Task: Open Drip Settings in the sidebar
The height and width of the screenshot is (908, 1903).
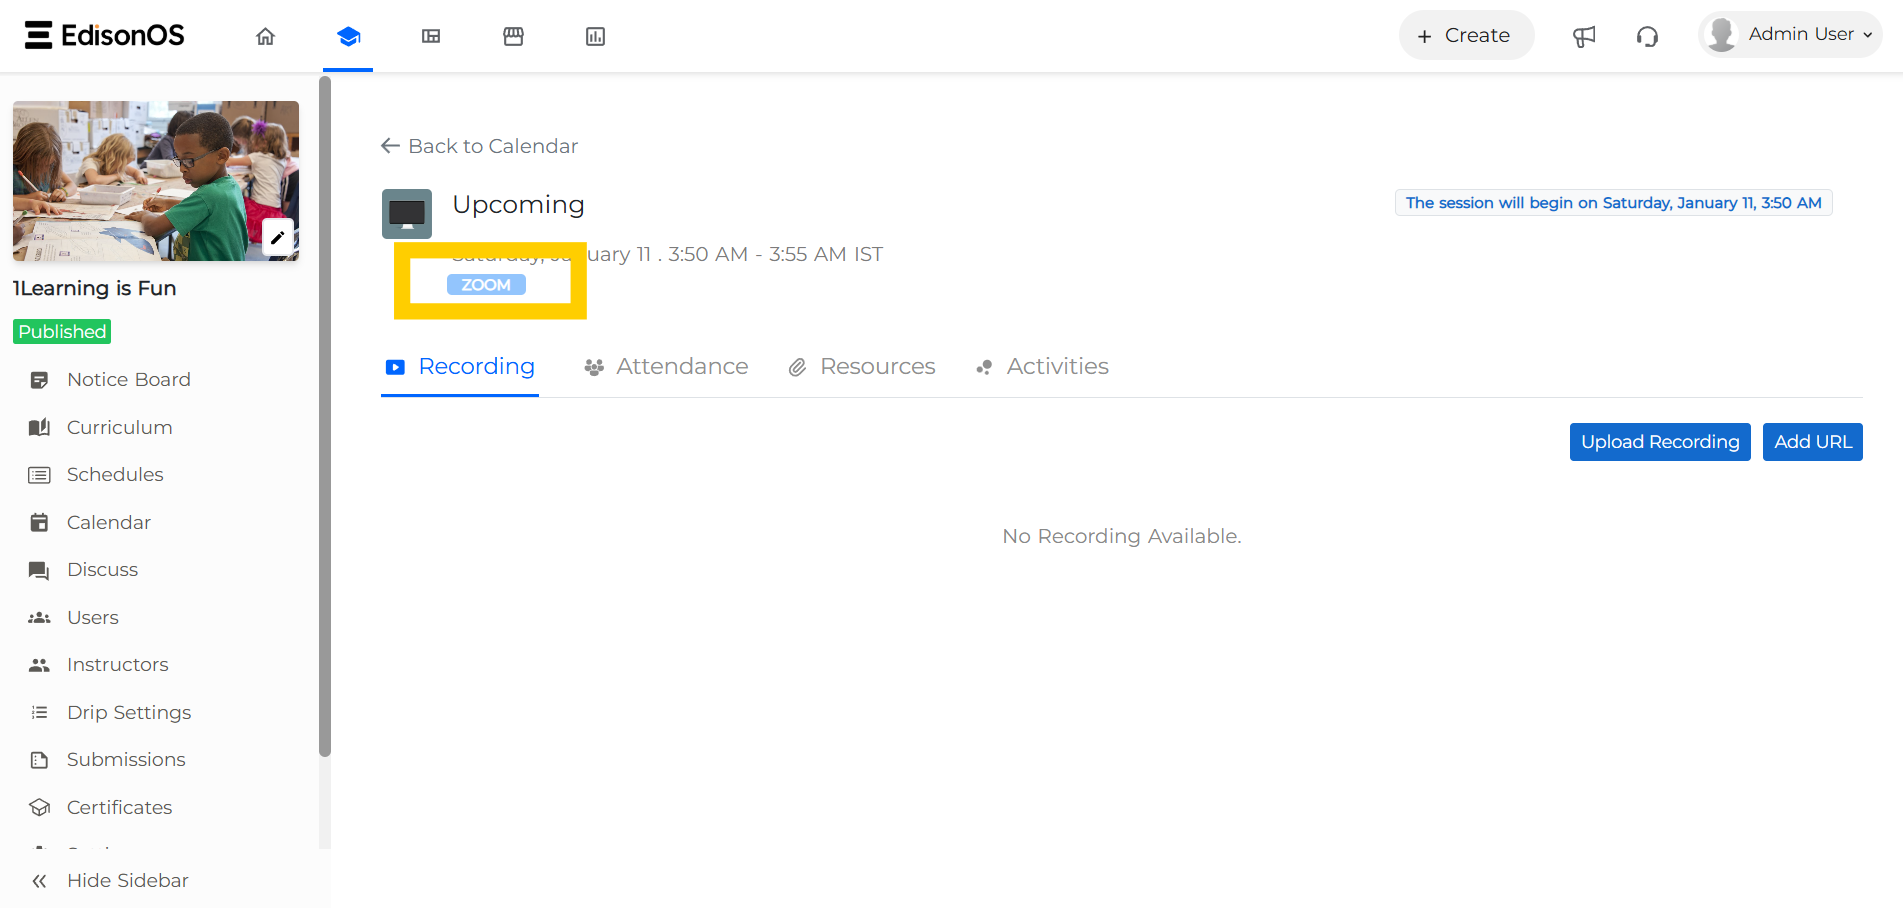Action: (129, 712)
